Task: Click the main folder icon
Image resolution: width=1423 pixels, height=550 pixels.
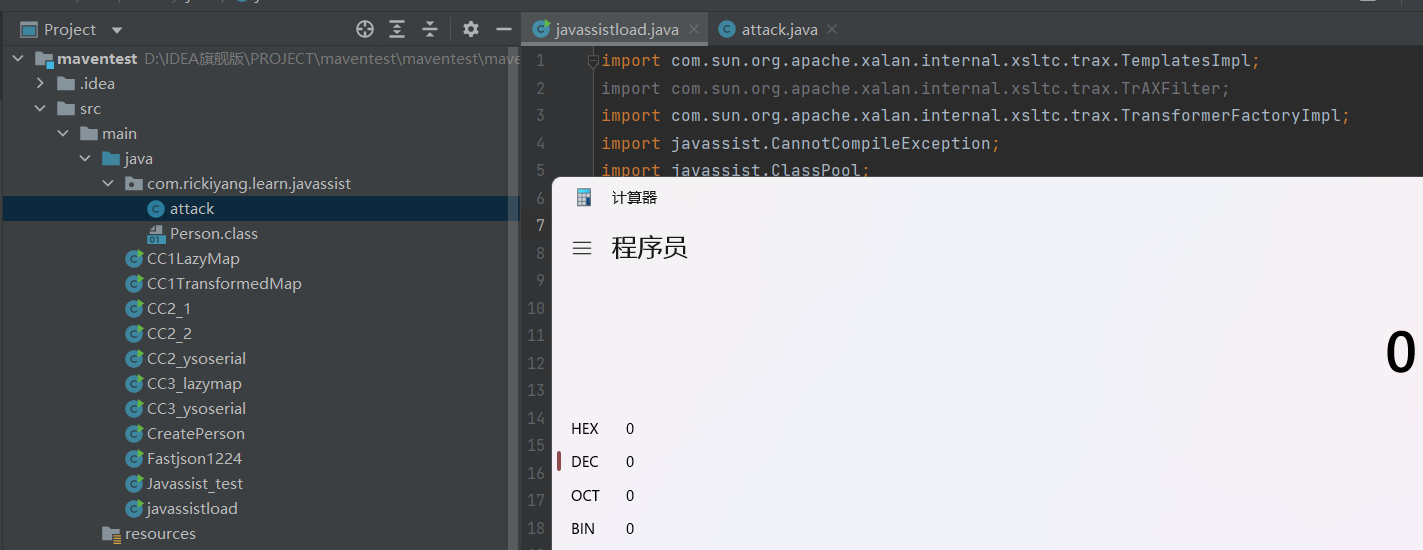Action: (x=88, y=134)
